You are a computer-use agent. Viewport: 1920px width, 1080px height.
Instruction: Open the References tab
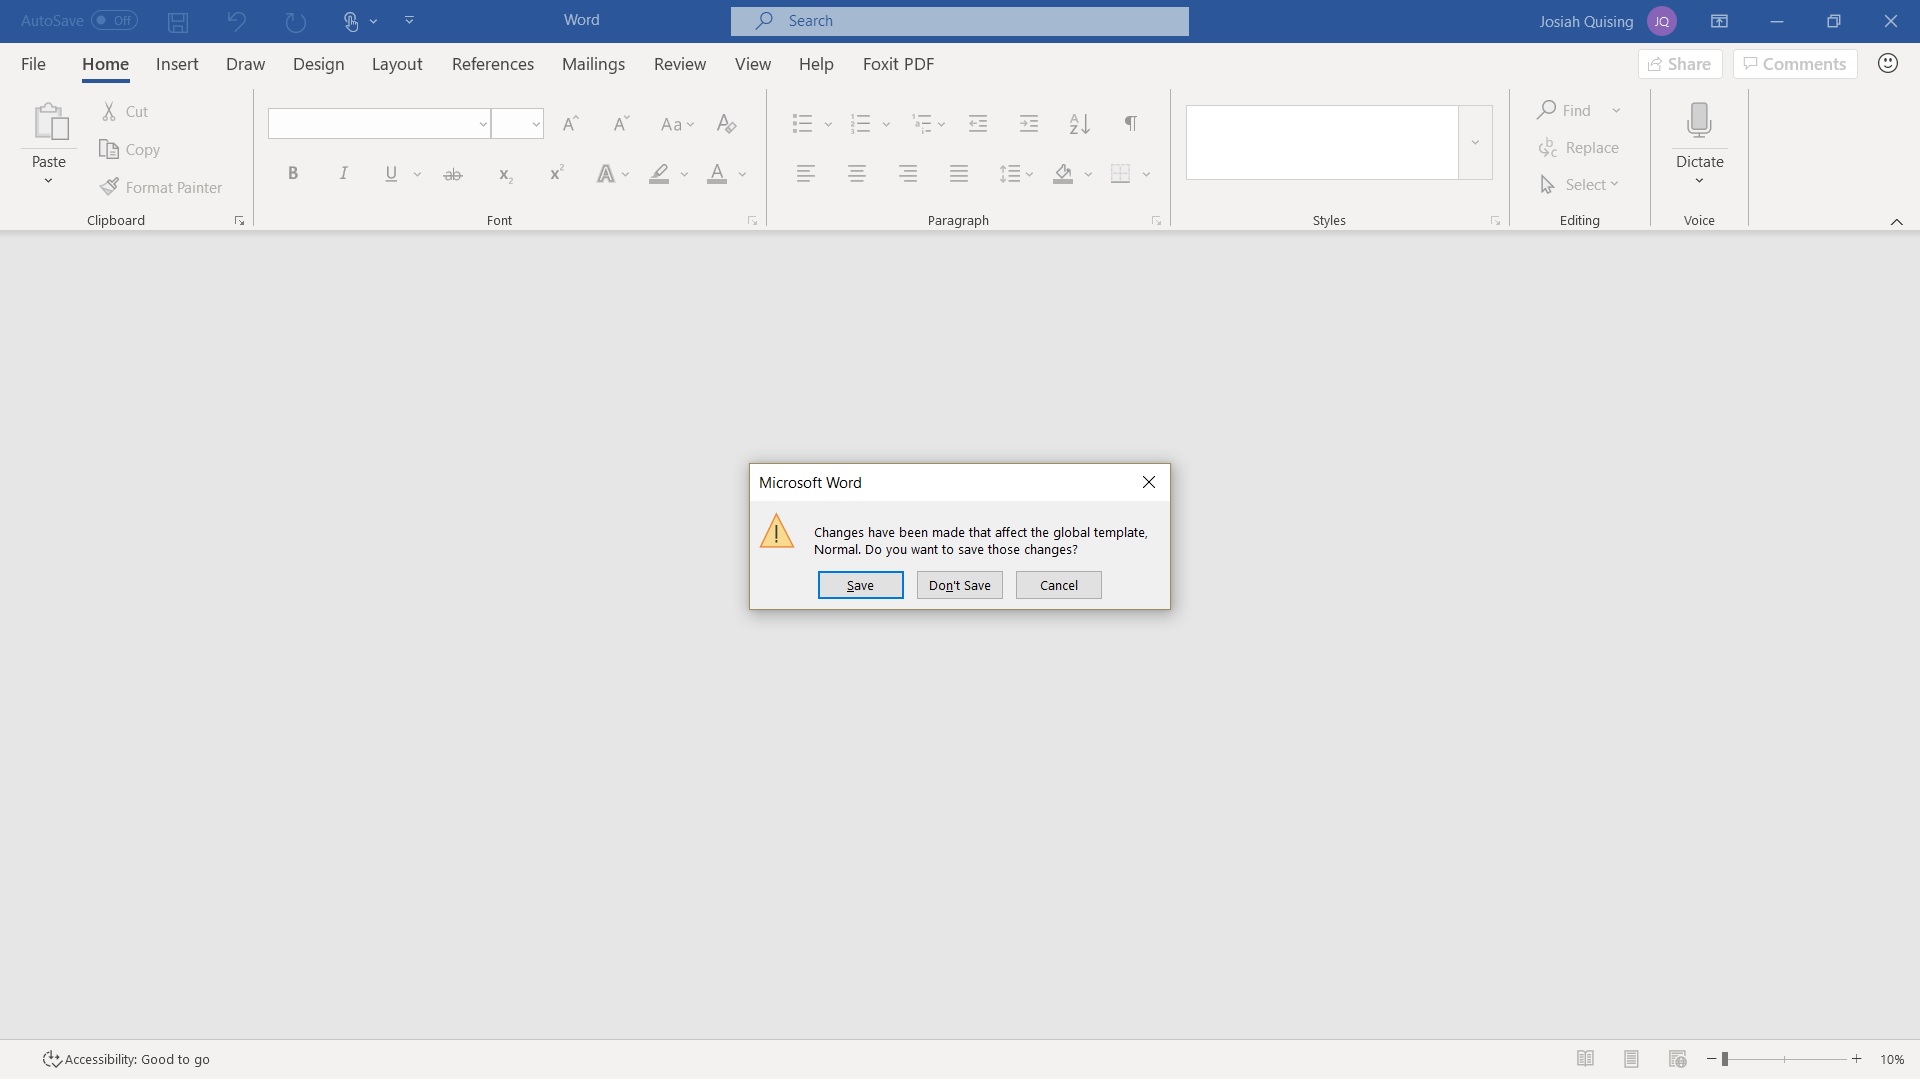coord(492,64)
